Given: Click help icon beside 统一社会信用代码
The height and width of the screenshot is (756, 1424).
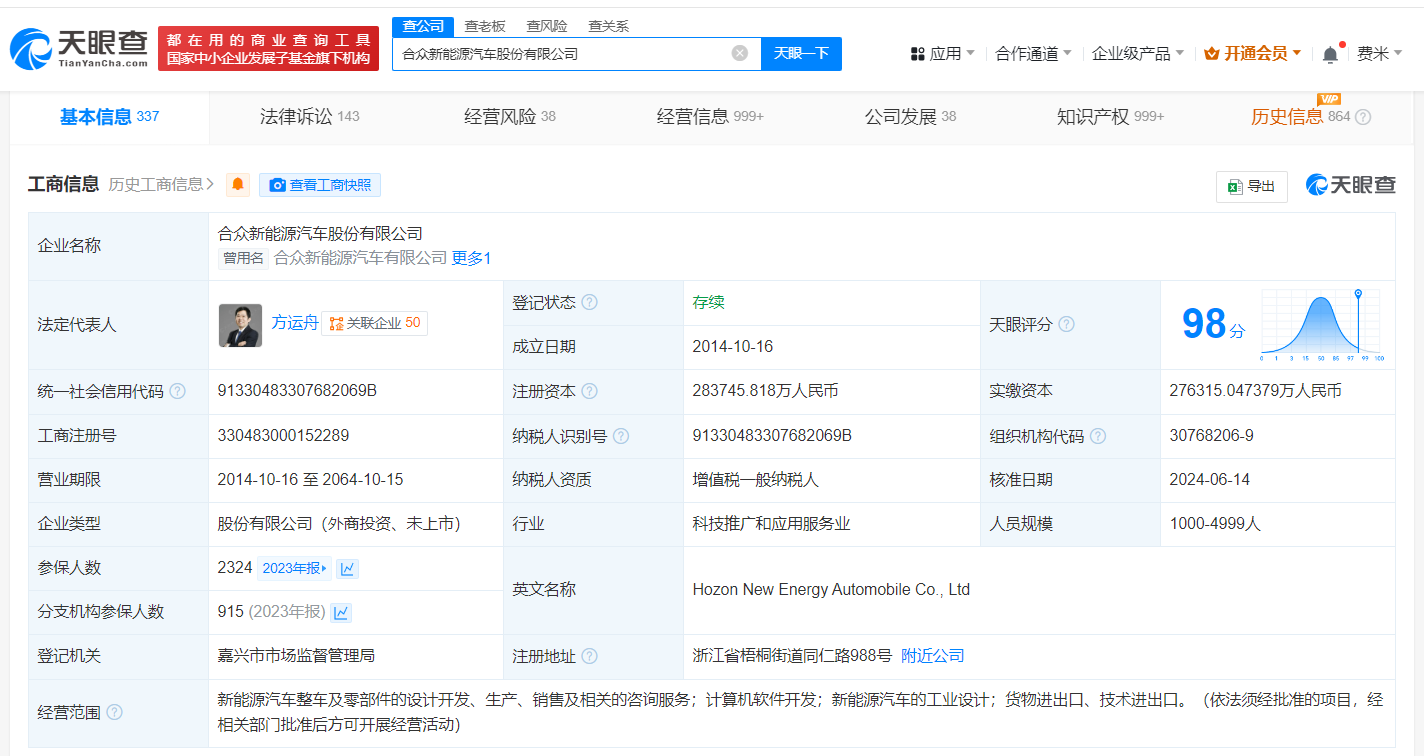Looking at the screenshot, I should pos(177,392).
